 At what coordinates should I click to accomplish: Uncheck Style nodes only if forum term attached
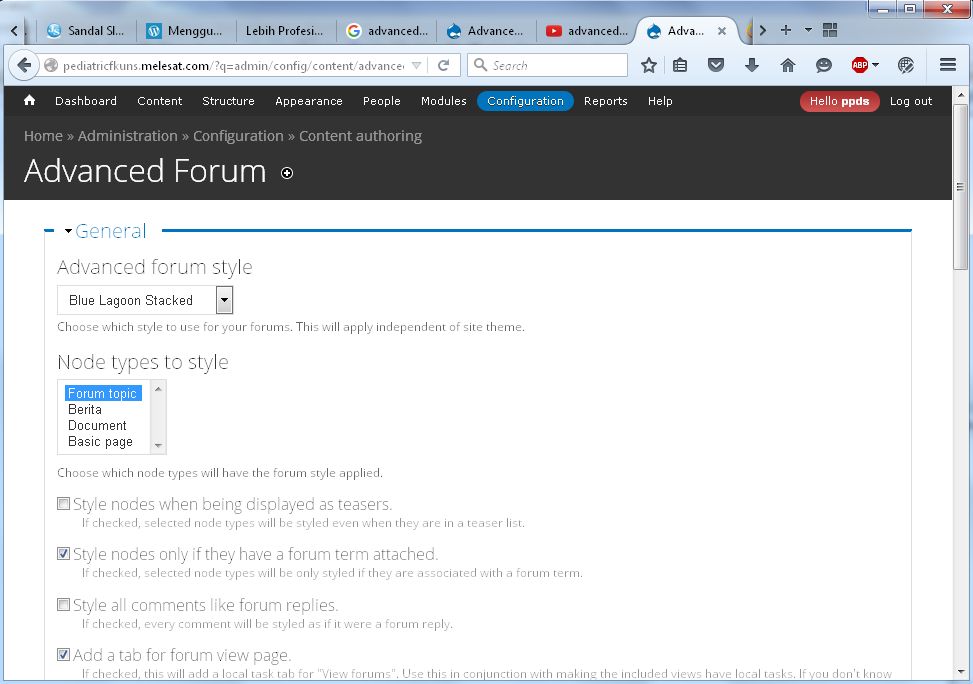pos(64,554)
